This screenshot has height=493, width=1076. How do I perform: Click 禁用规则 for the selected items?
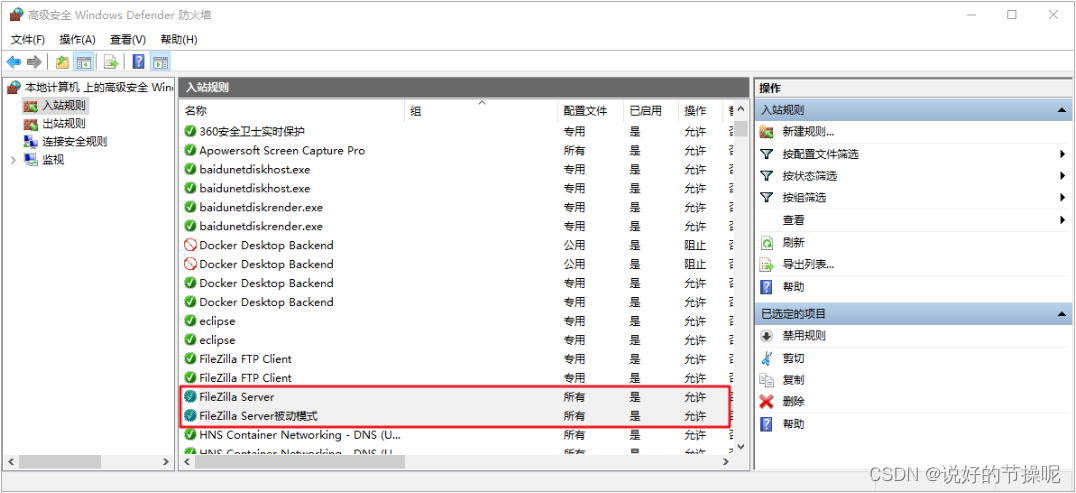point(804,336)
